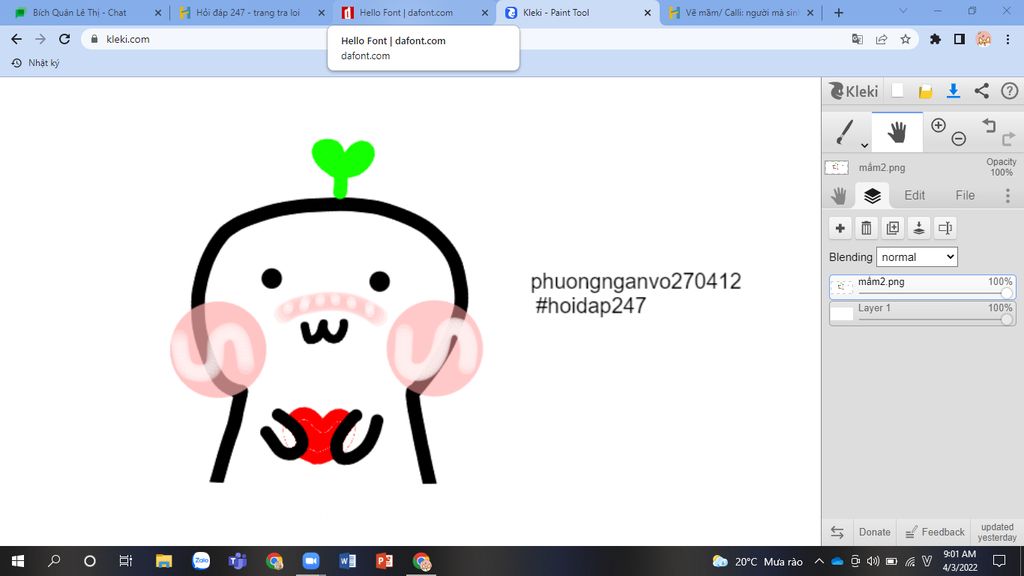Open the Nhật ký bookmark
1024x576 pixels.
tap(36, 63)
